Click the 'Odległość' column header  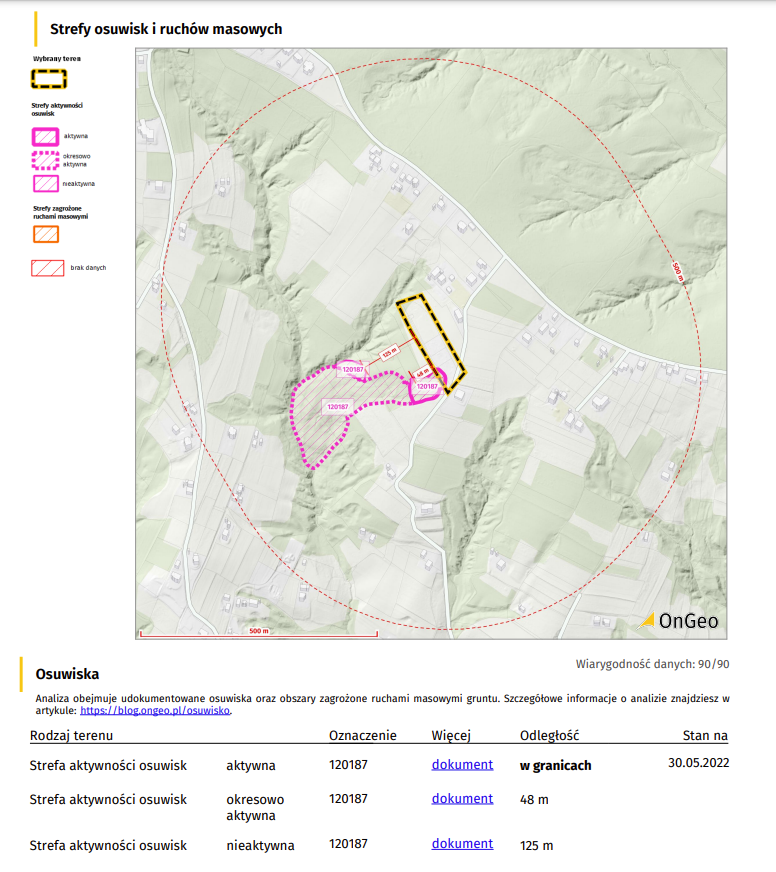click(x=549, y=736)
